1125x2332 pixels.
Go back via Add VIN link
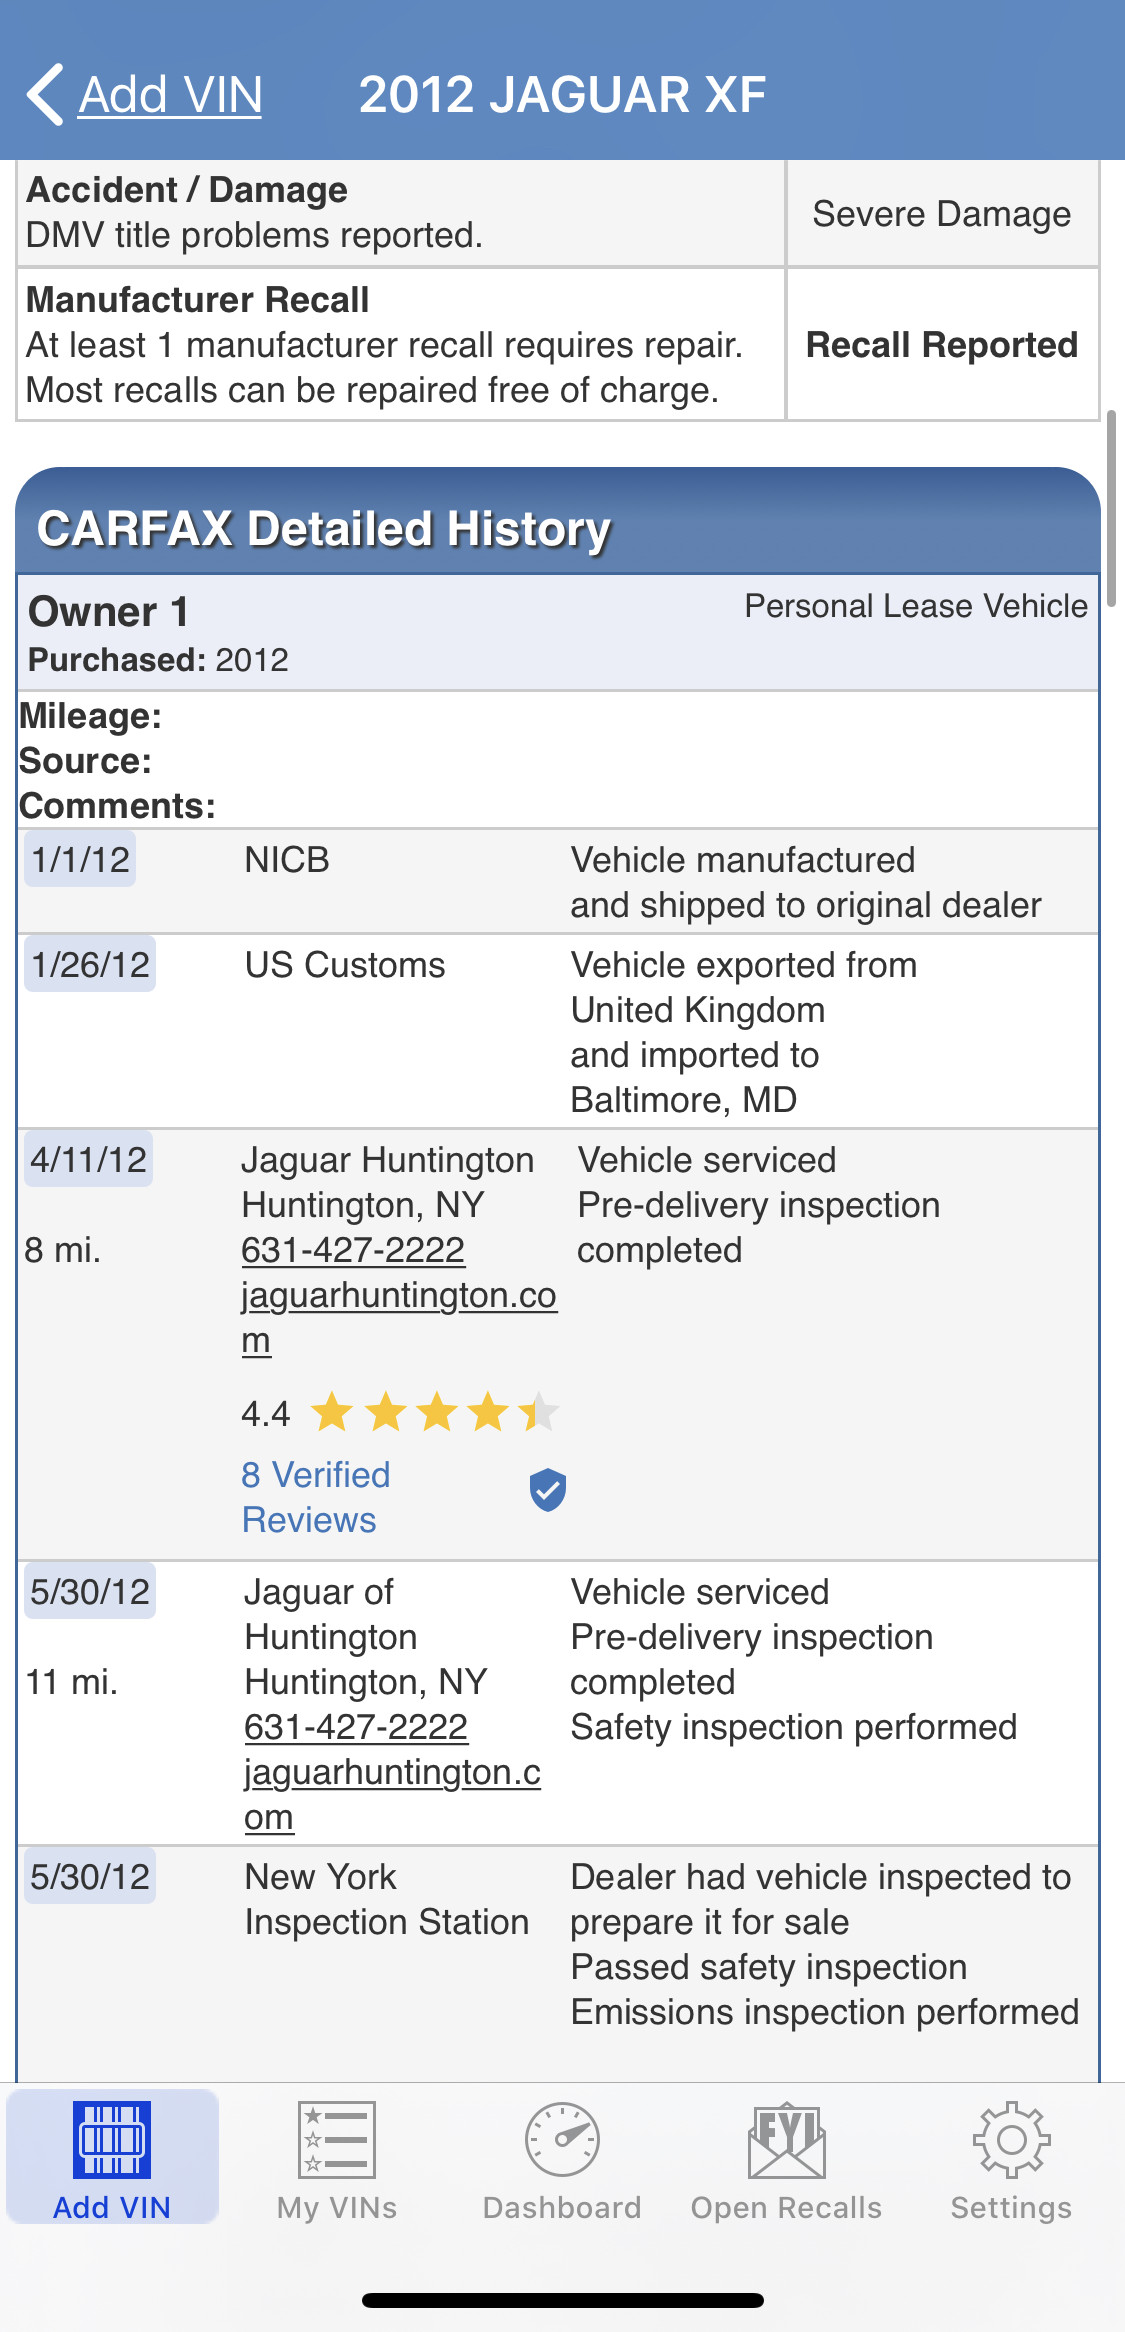pyautogui.click(x=170, y=95)
